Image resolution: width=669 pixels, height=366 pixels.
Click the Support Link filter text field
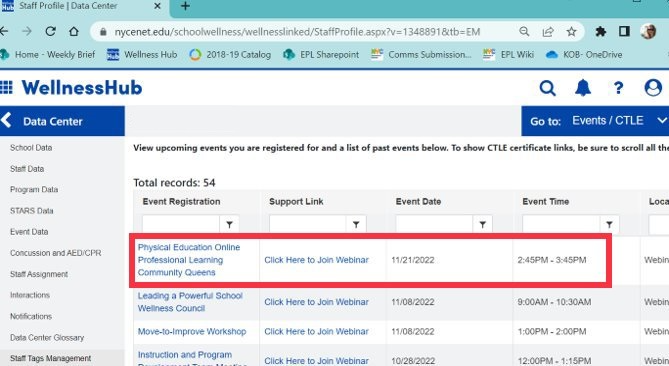click(x=308, y=224)
